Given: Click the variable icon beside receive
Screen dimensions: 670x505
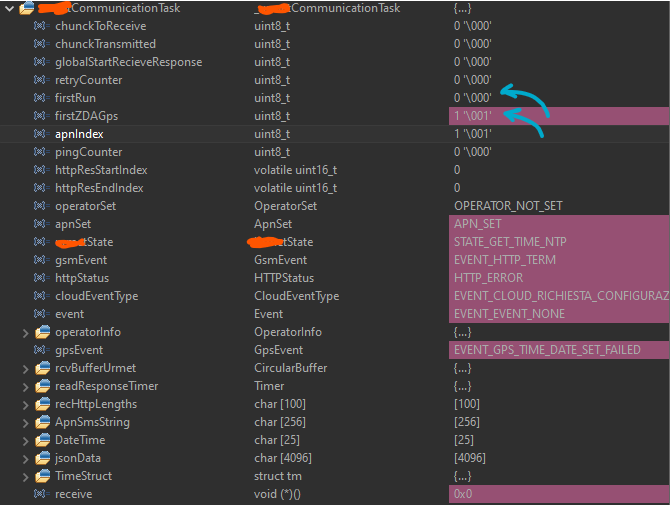Looking at the screenshot, I should click(42, 494).
